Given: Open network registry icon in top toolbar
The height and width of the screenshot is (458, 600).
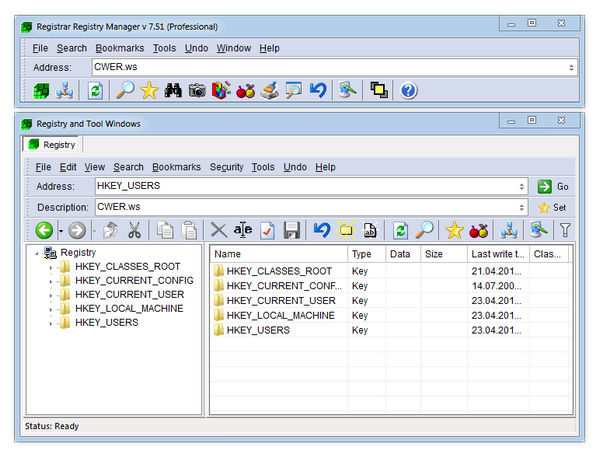Looking at the screenshot, I should pyautogui.click(x=65, y=91).
